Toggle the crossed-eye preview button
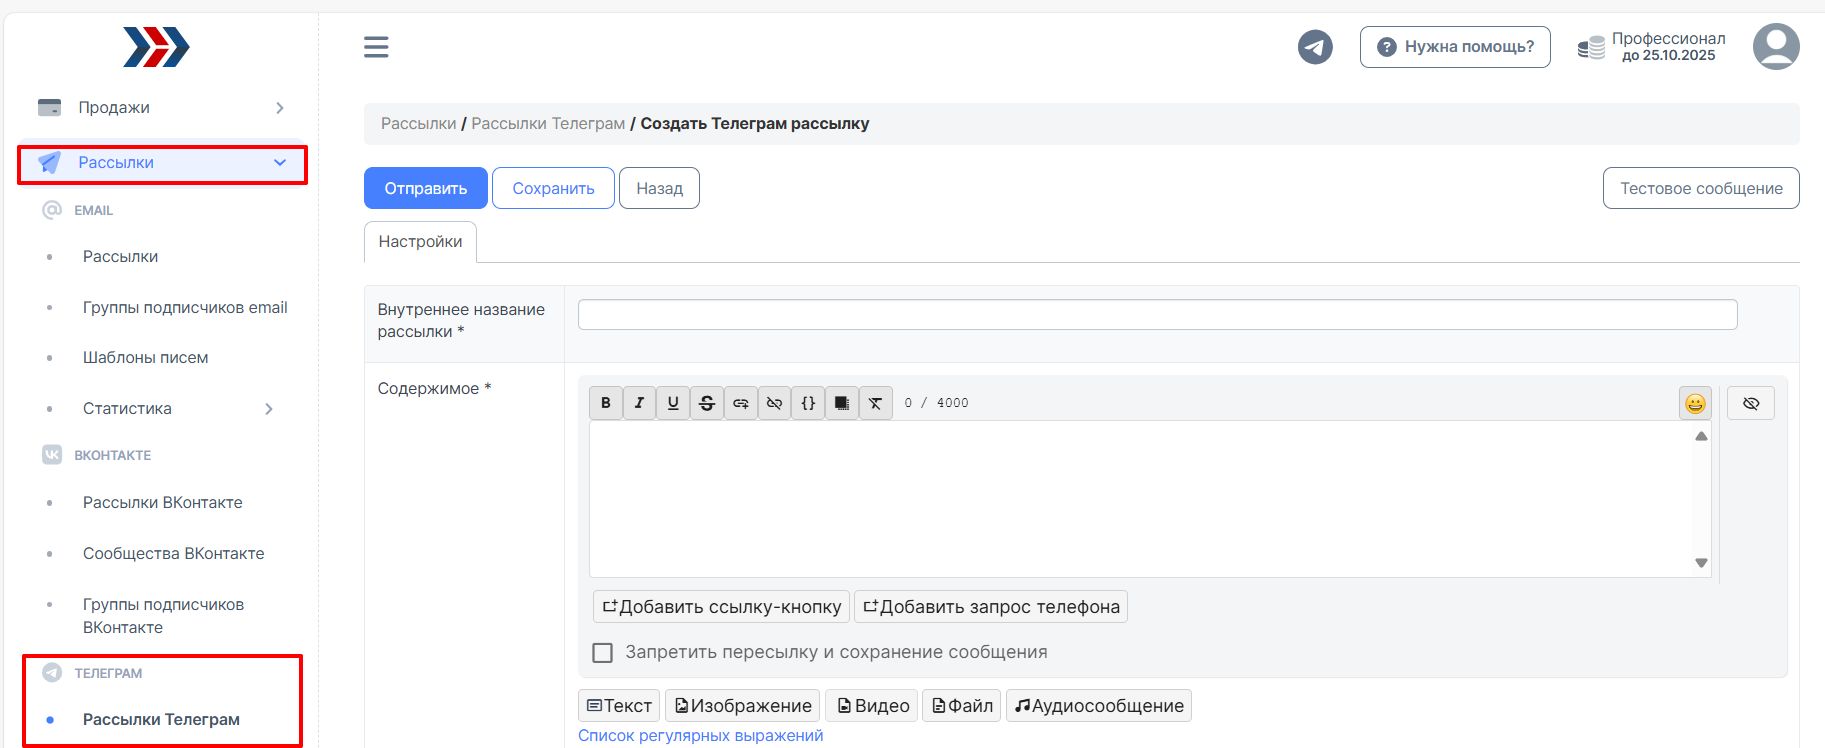1825x748 pixels. click(x=1751, y=403)
